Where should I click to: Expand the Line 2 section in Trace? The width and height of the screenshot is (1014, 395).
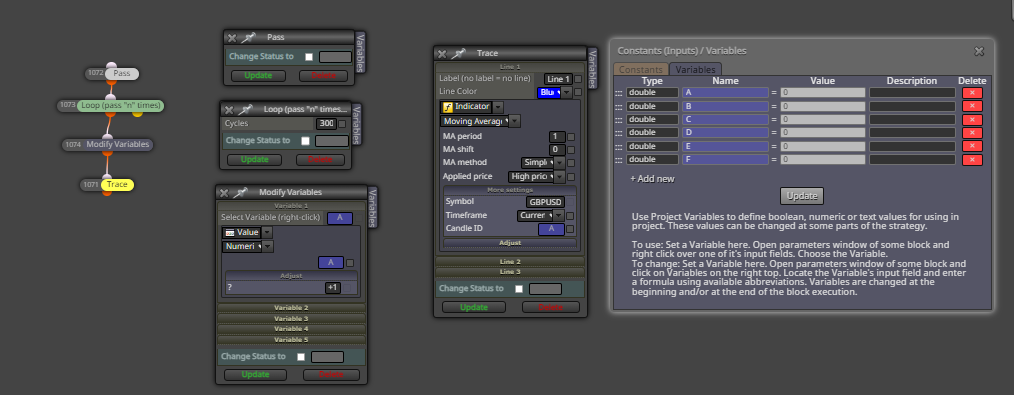coord(510,262)
